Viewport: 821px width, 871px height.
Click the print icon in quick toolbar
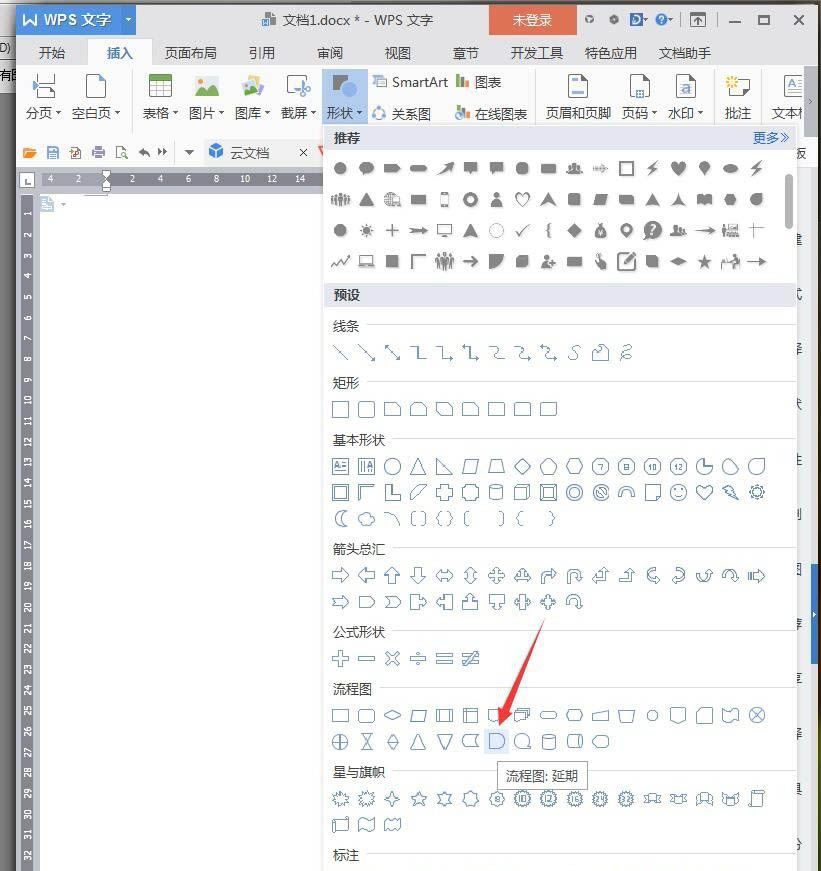[x=98, y=152]
